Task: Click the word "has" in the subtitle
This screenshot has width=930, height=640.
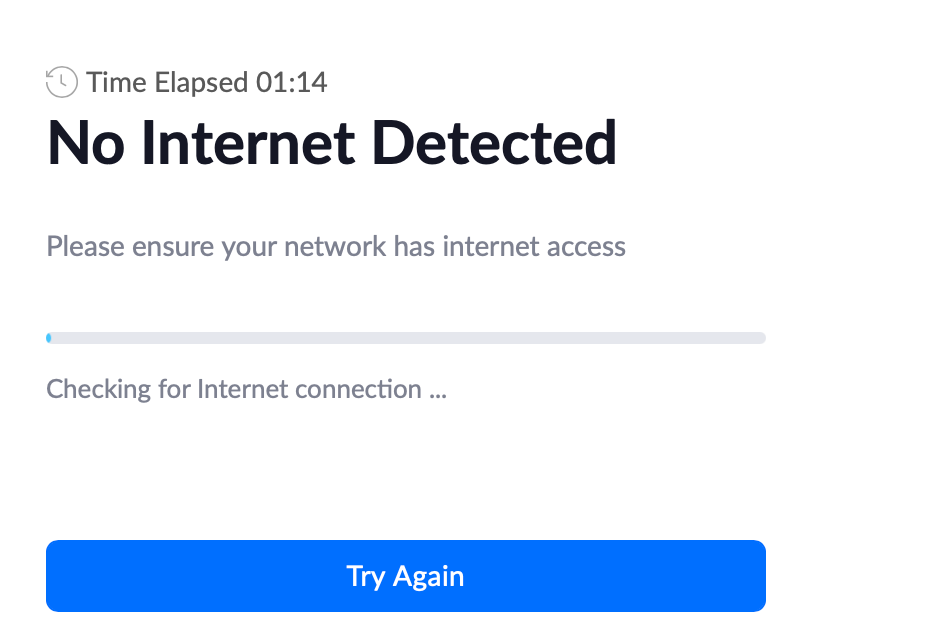Action: [413, 246]
